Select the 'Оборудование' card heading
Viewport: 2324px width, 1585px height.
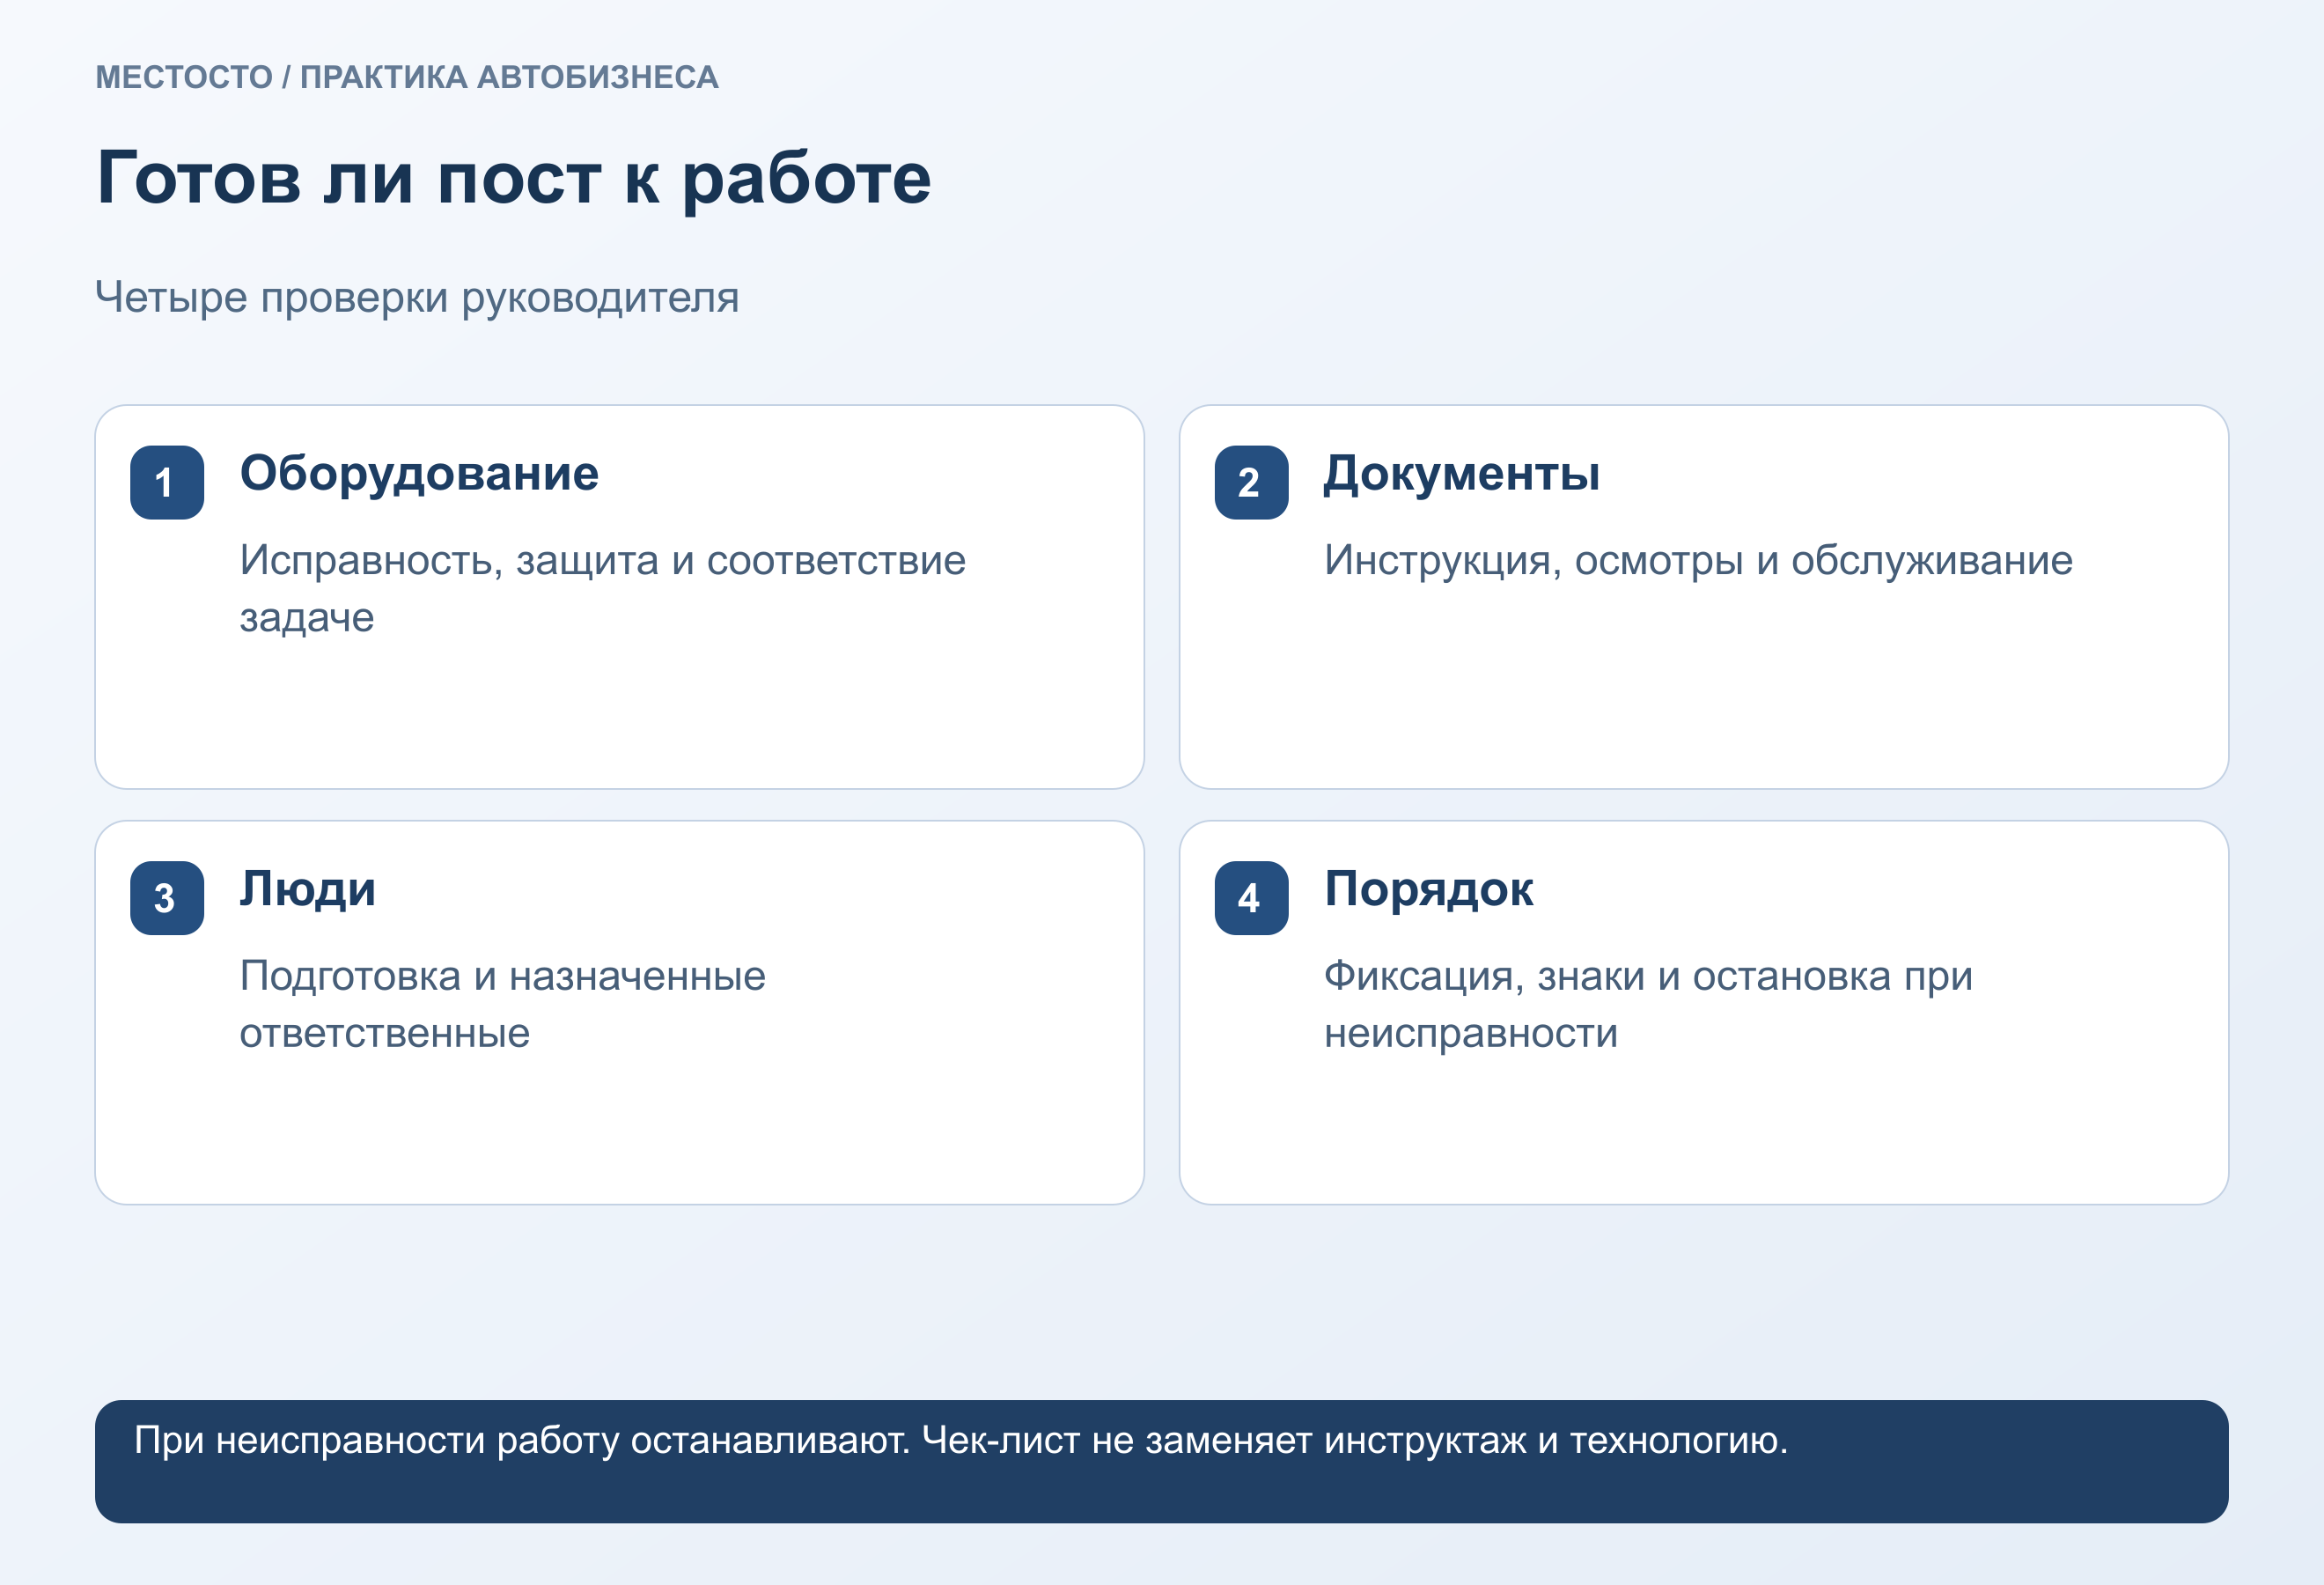coord(419,474)
